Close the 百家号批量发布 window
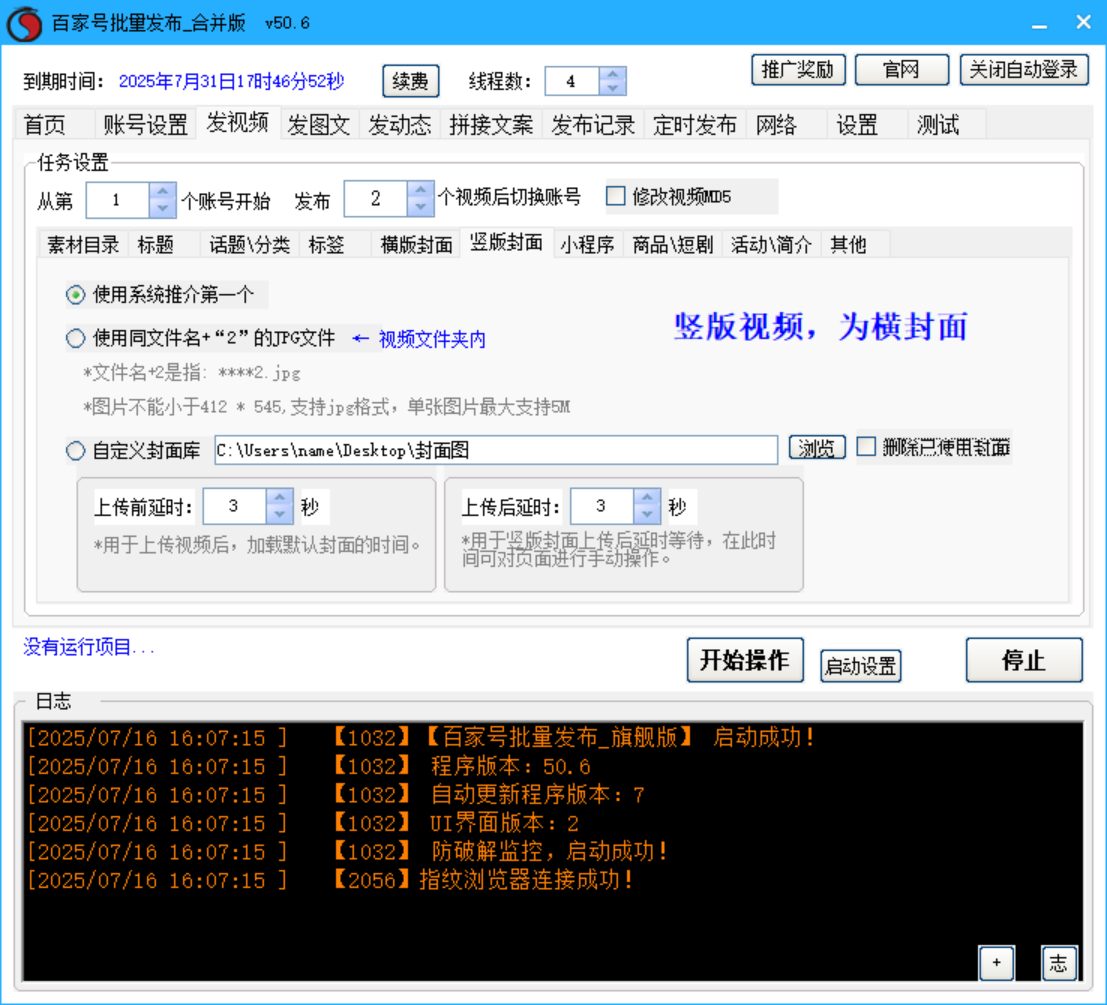 1083,23
